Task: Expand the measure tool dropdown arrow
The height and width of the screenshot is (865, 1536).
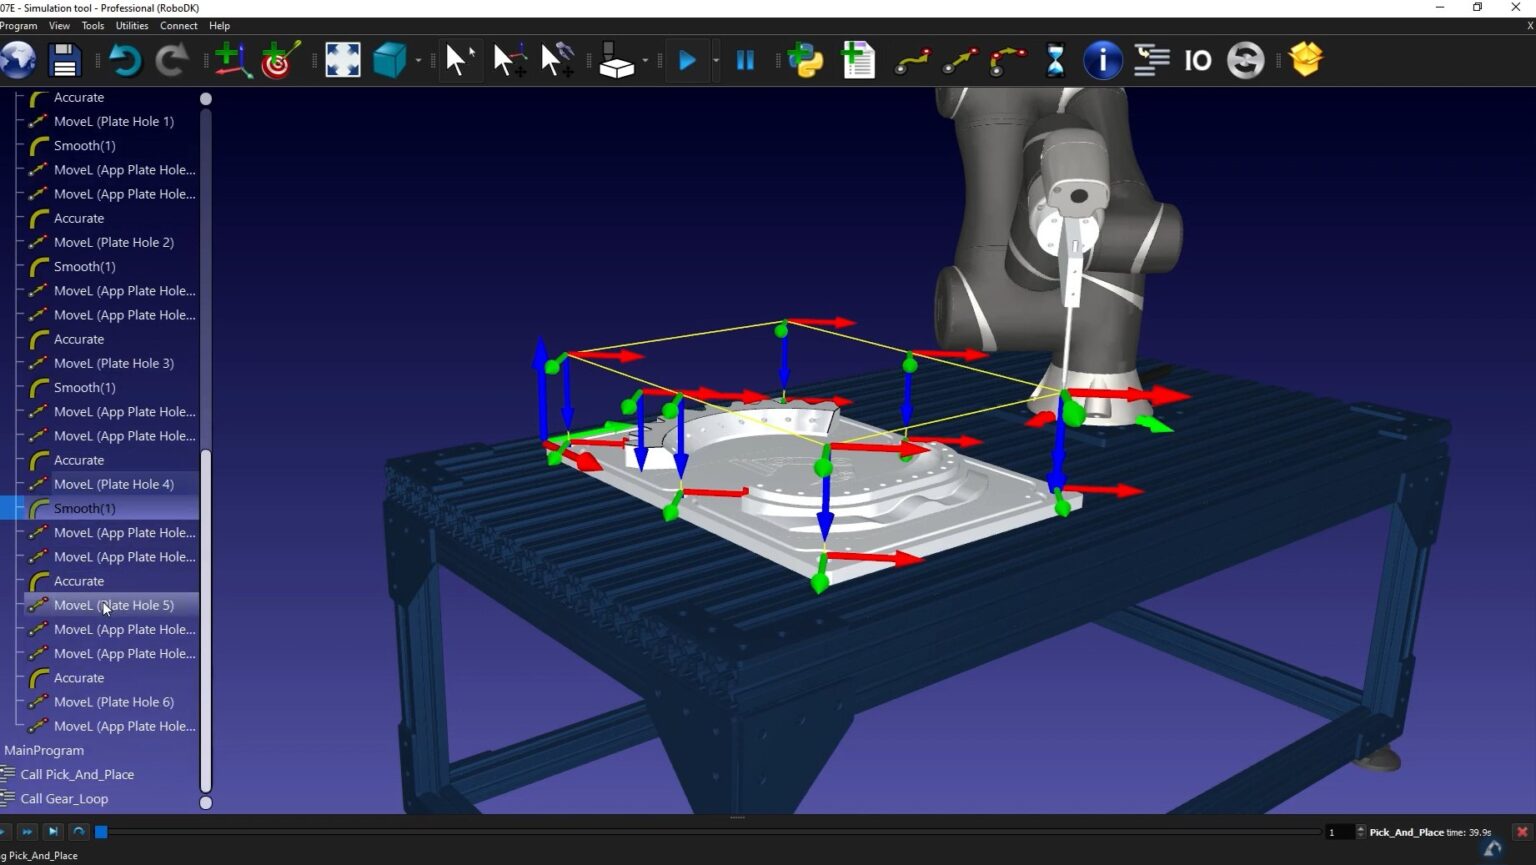Action: click(x=644, y=60)
